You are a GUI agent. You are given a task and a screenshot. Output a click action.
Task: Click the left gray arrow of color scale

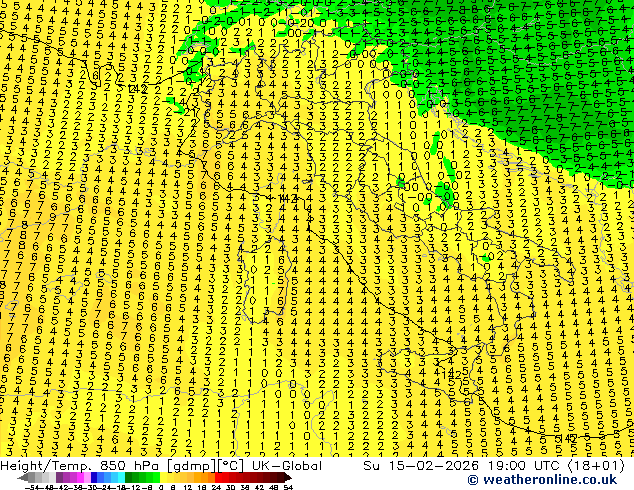point(22,477)
